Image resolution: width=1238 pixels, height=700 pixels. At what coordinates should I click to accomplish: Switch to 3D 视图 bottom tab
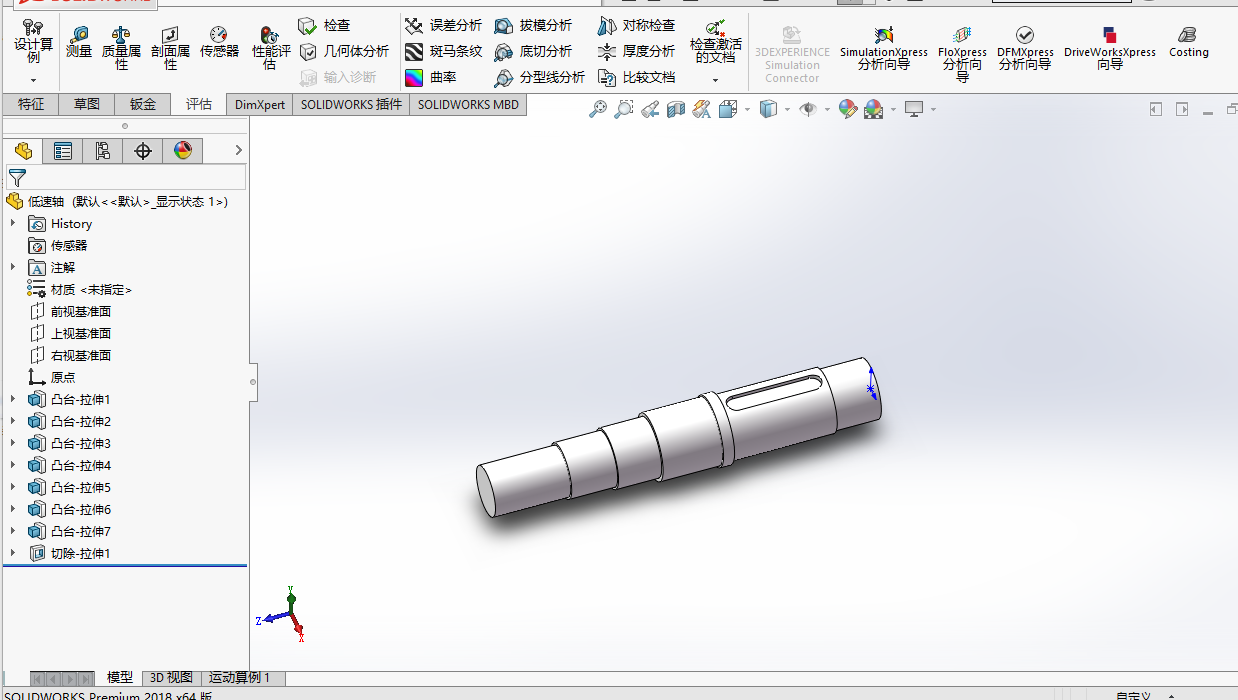(171, 678)
